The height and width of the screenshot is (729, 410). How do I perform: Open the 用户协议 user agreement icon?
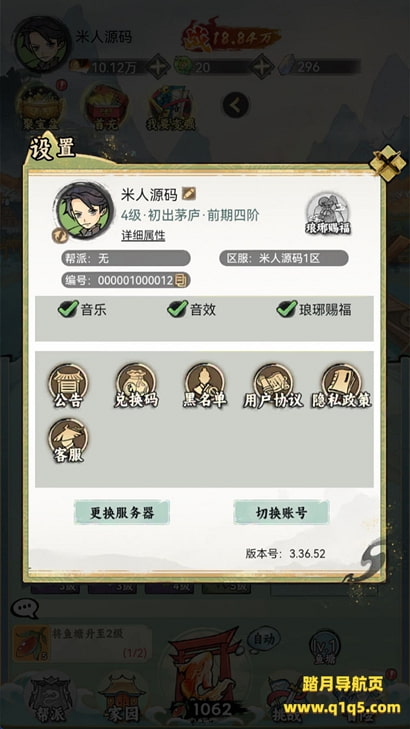pyautogui.click(x=273, y=386)
